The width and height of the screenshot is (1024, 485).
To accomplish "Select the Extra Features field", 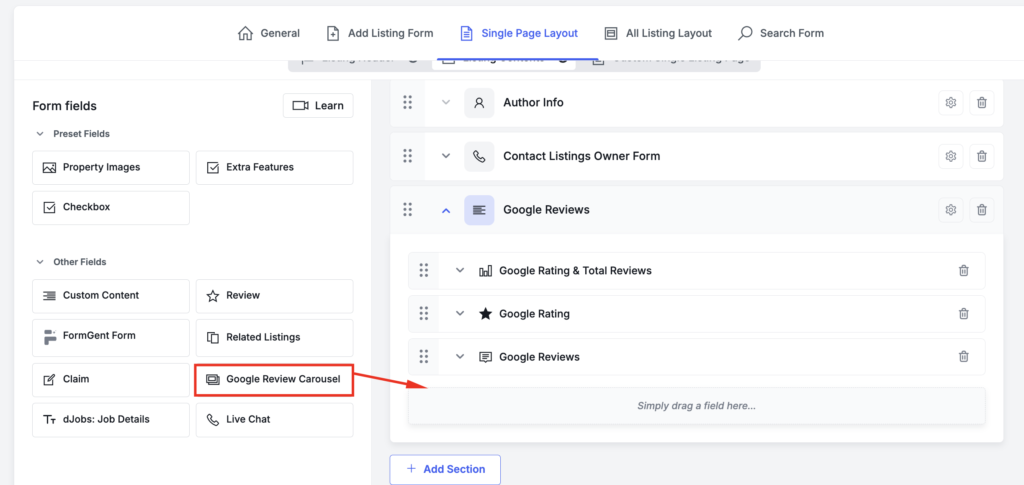I will [274, 168].
